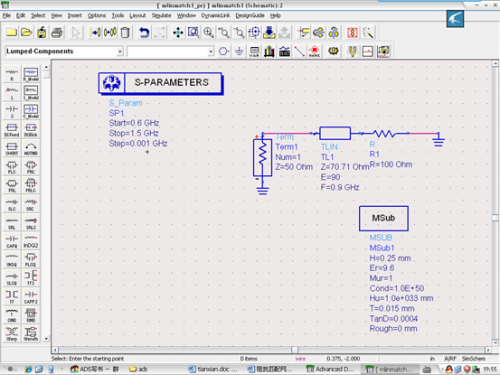This screenshot has width=500, height=375.
Task: Place the INDQ inductor with Q
Action: (12, 260)
